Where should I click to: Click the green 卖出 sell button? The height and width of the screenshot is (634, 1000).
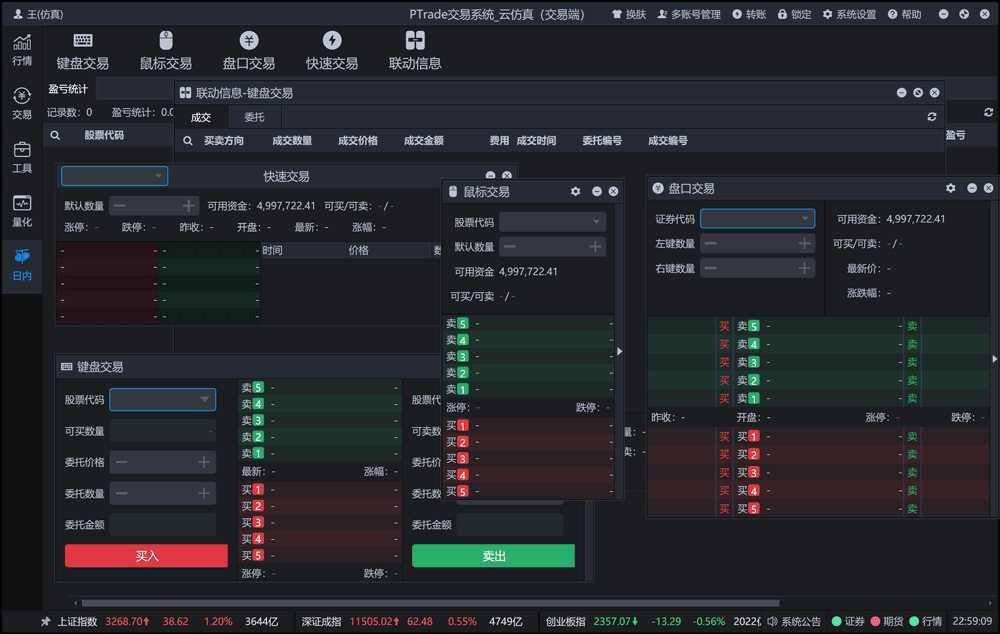click(x=494, y=556)
